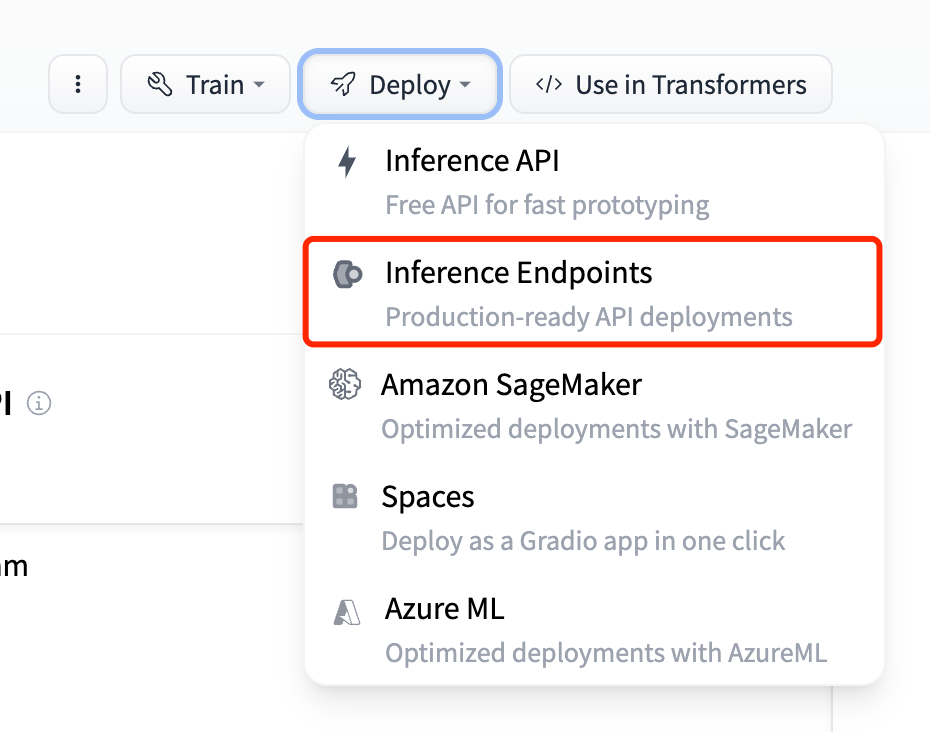Viewport: 930px width, 732px height.
Task: Click the Amazon SageMaker brain icon
Action: [345, 384]
